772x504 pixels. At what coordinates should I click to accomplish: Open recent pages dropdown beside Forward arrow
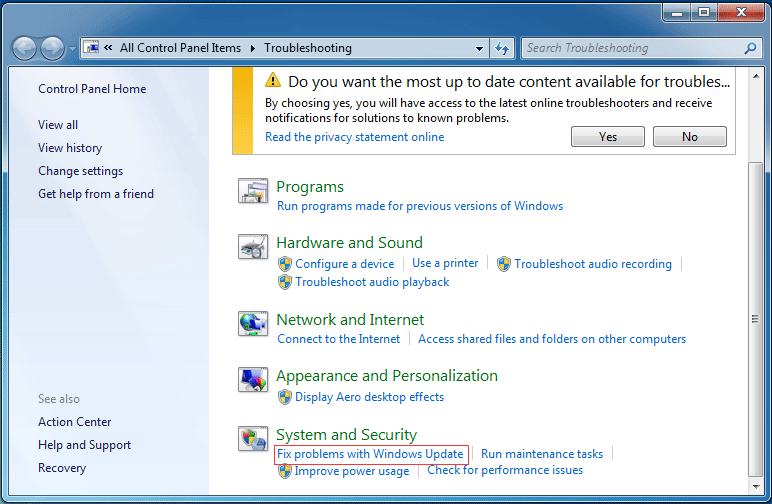coord(72,49)
